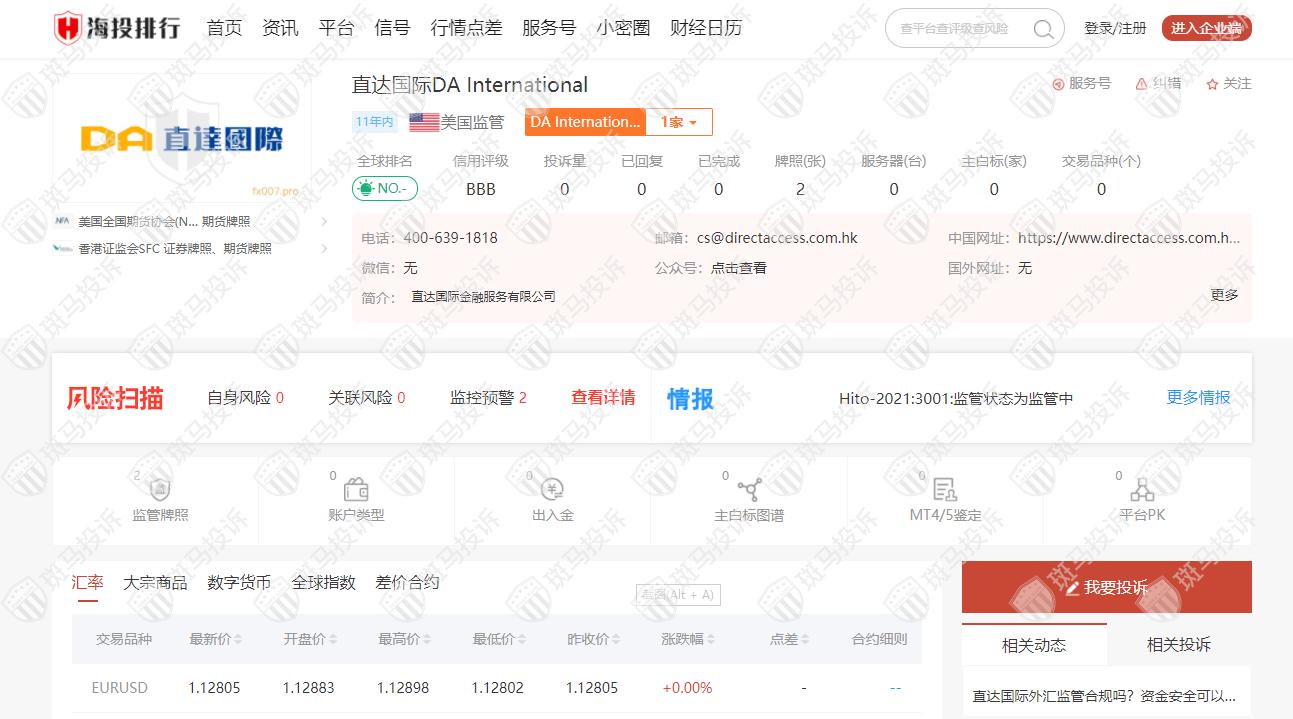Open the 账户类型 wallet icon
Screen dimensions: 1293x719
point(355,490)
